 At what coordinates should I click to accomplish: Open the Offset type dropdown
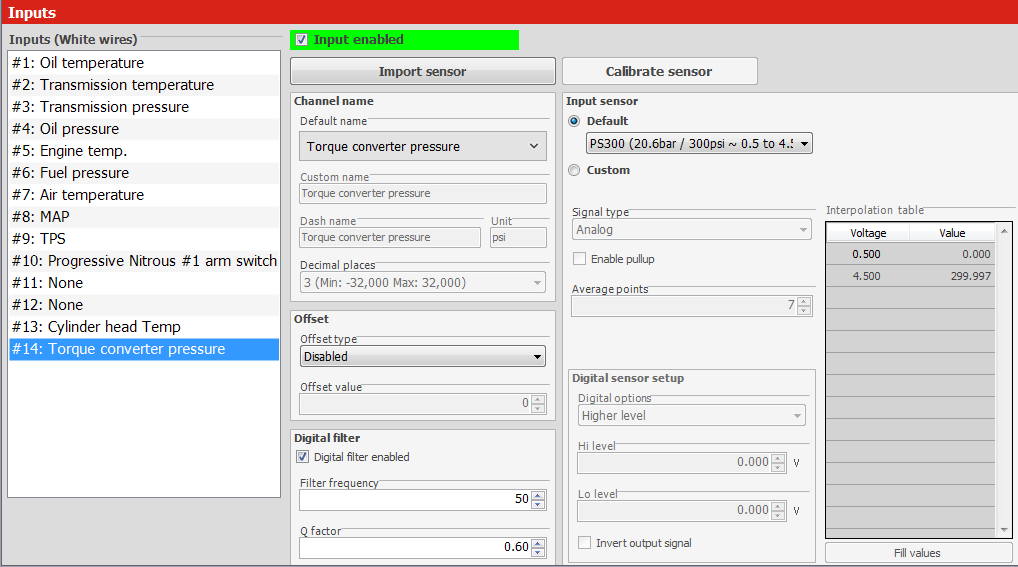[x=423, y=356]
